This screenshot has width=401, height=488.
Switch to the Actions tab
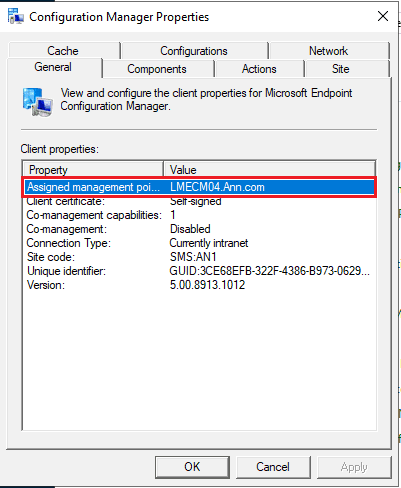tap(259, 69)
